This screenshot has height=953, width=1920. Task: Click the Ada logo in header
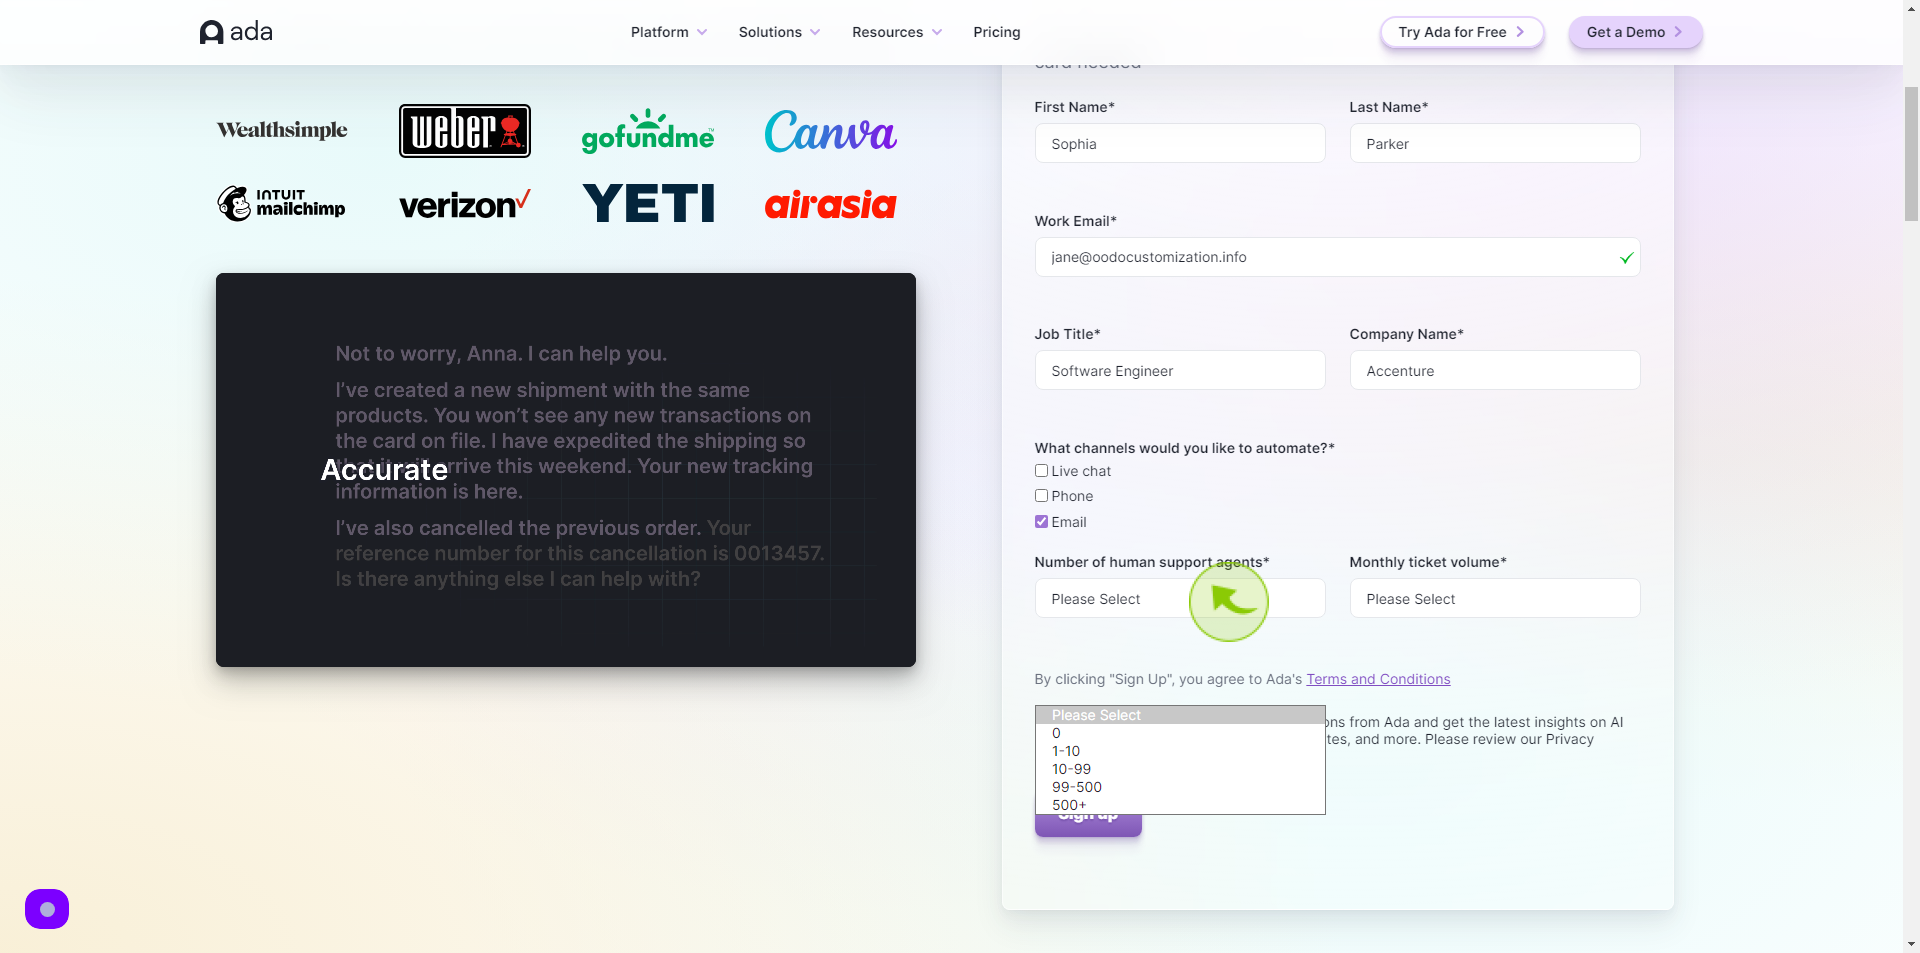click(236, 32)
